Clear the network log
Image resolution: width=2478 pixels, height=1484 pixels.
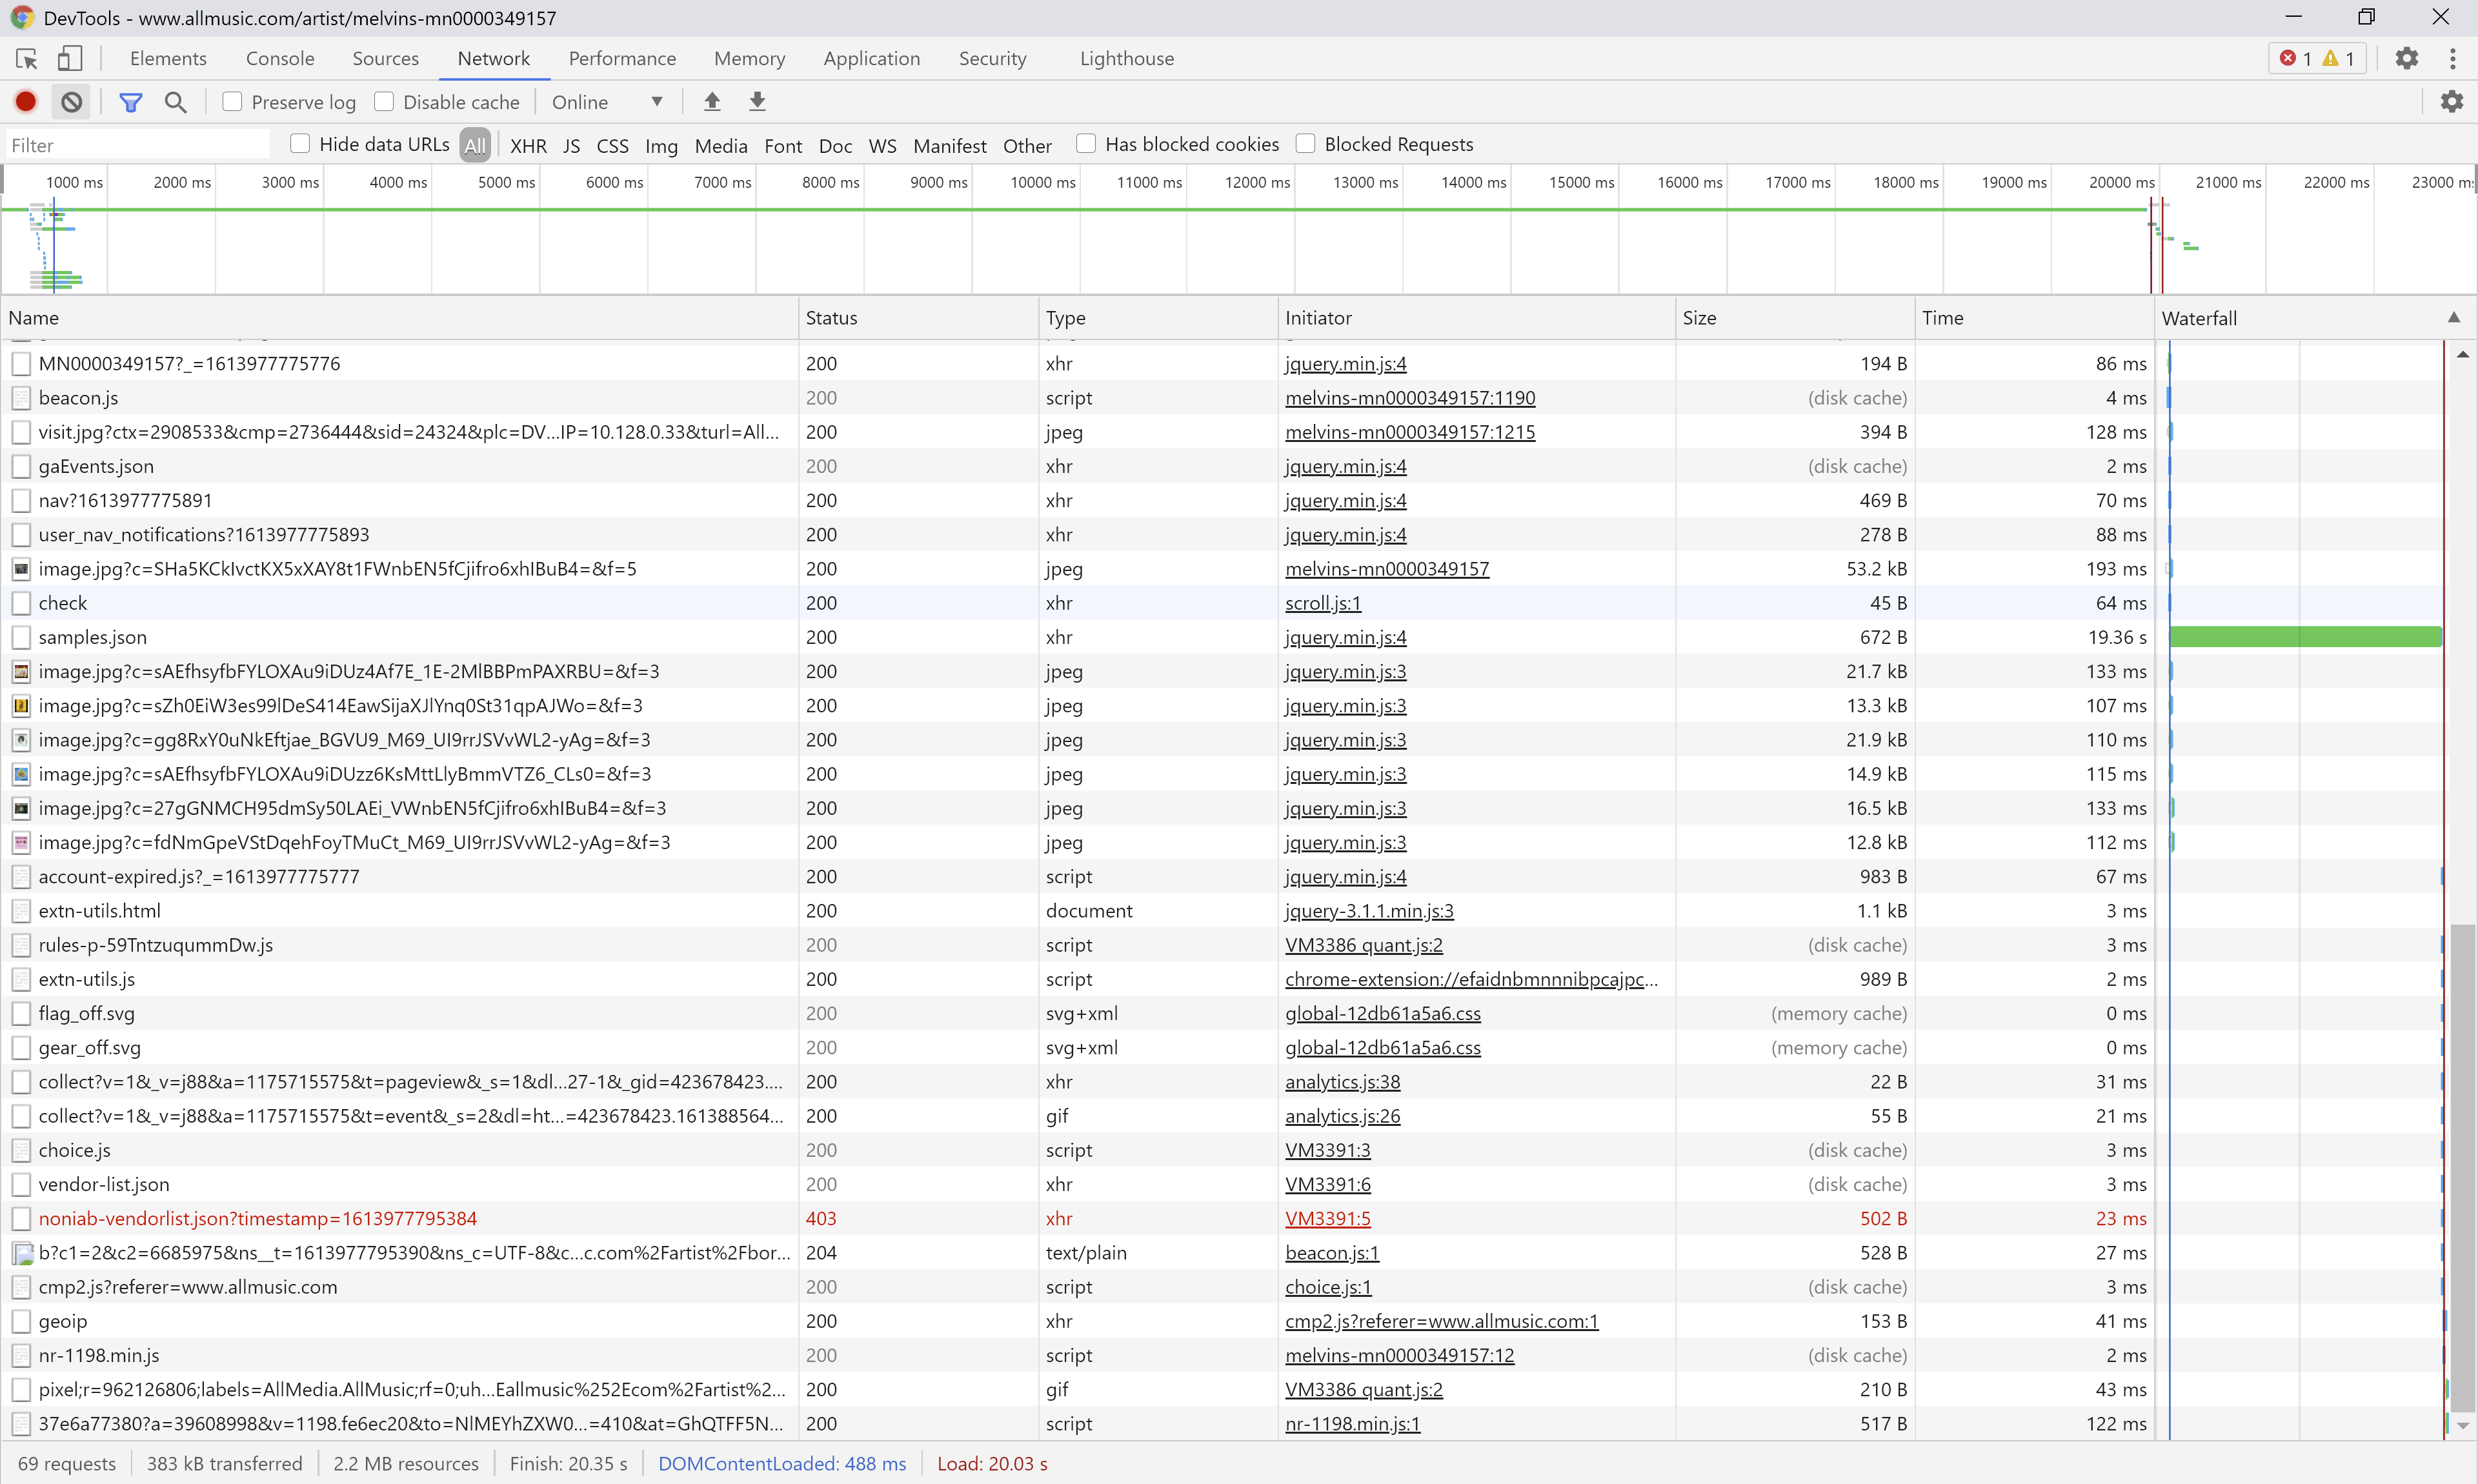pos(71,101)
